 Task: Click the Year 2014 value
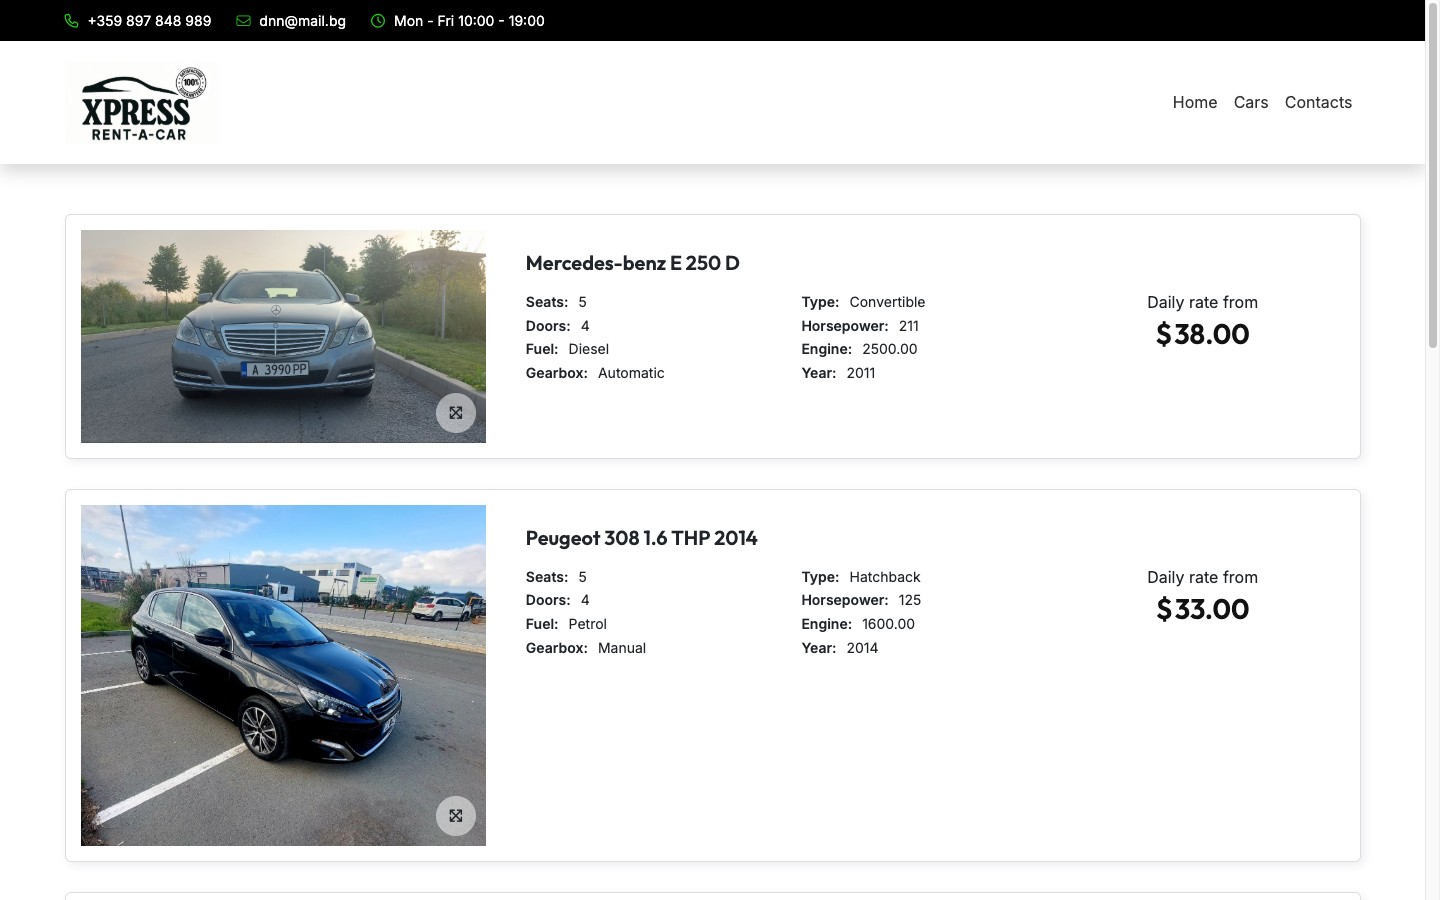coord(862,648)
